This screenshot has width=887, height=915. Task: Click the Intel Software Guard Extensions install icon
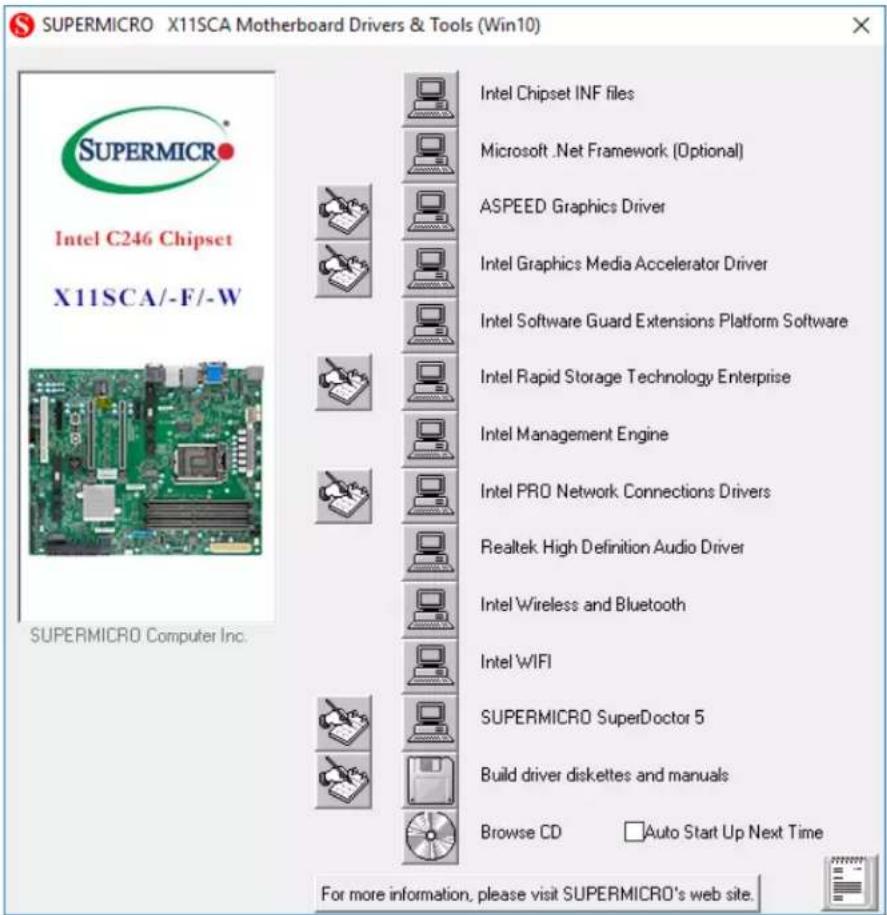(x=430, y=325)
